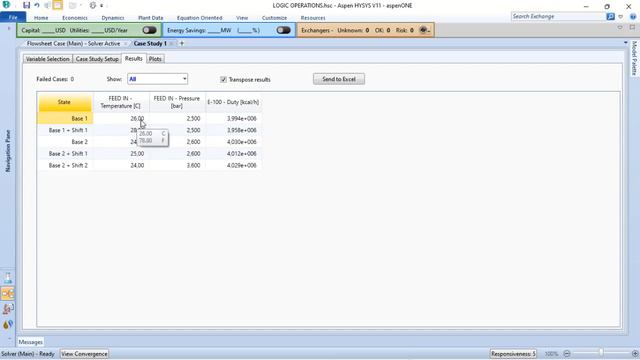Screen dimensions: 640x360
Task: Select the Base 1 state row
Action: 65,118
